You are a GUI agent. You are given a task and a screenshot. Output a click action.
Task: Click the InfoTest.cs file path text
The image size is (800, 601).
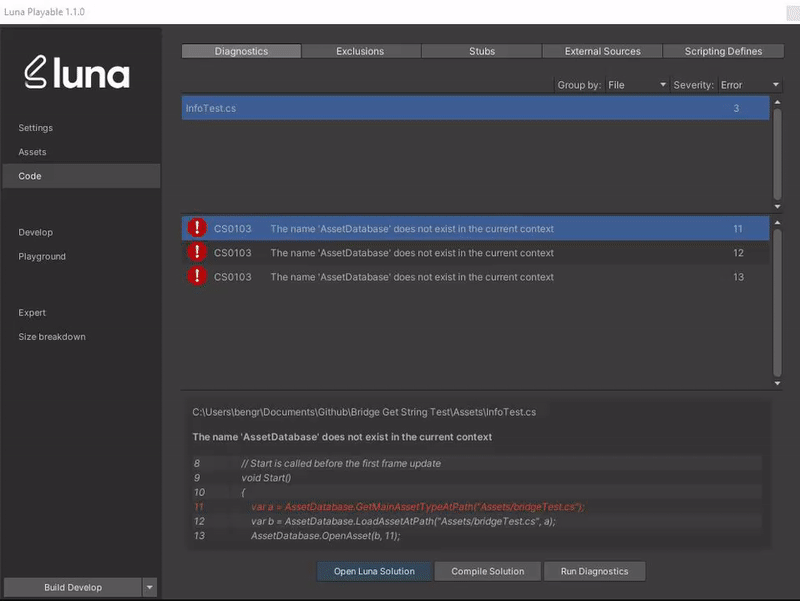coord(364,412)
